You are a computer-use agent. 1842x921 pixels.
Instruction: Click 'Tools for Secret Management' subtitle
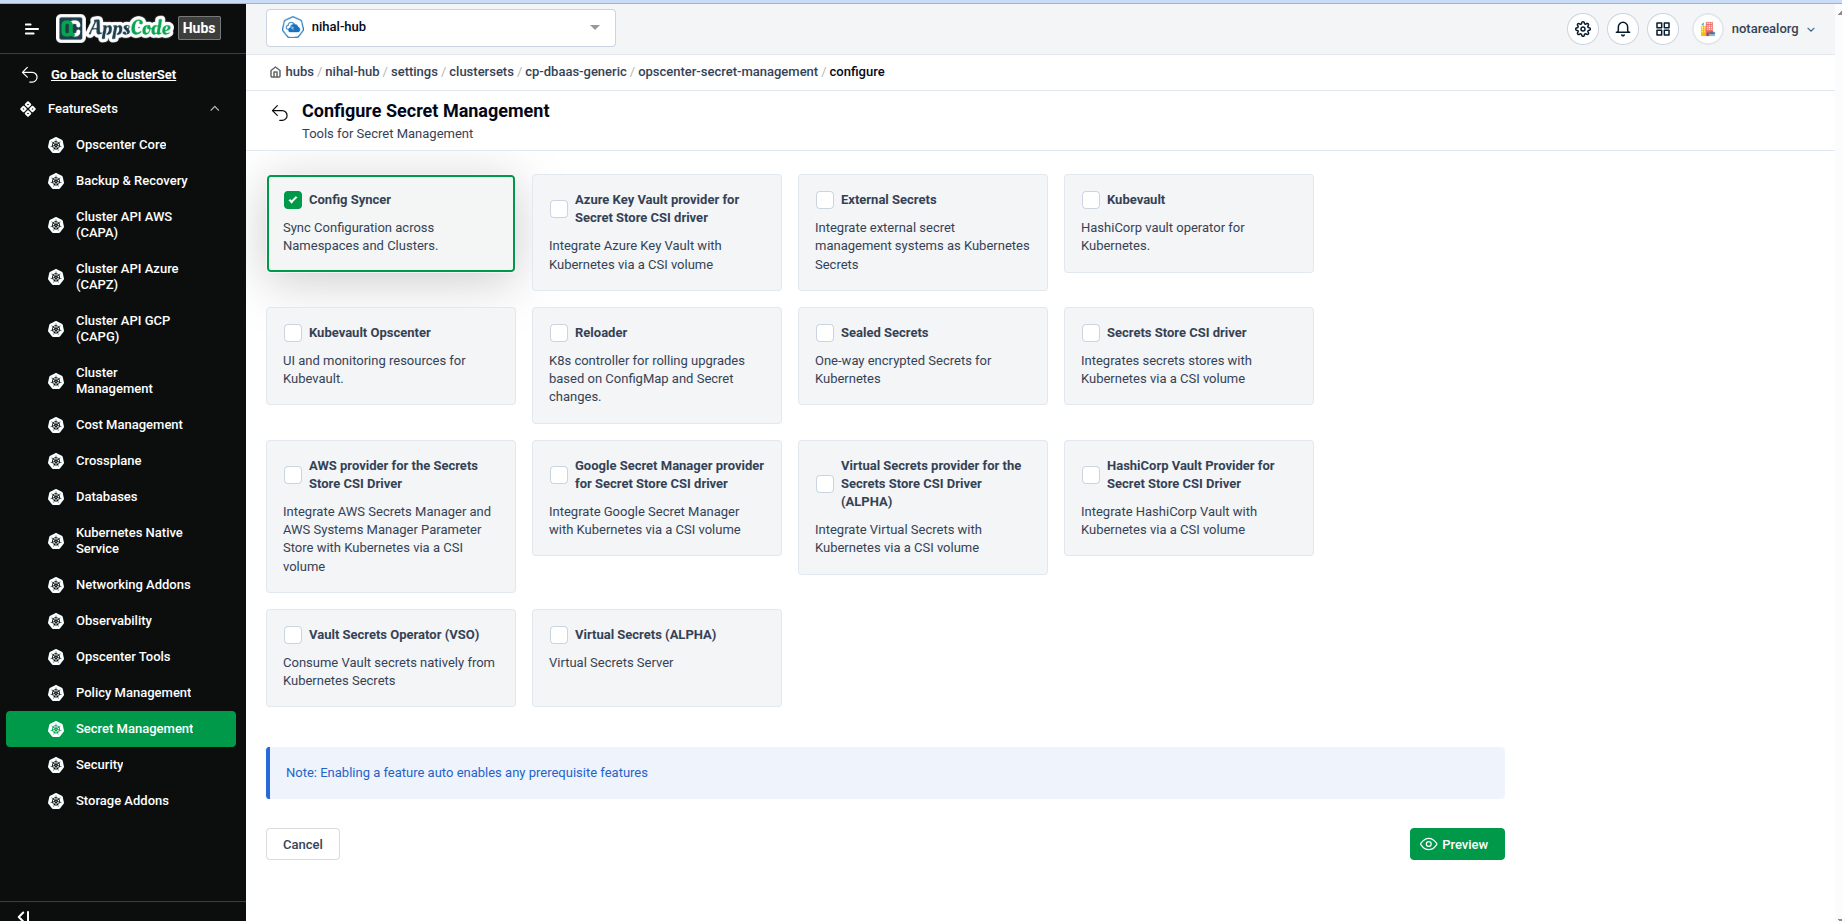tap(388, 134)
